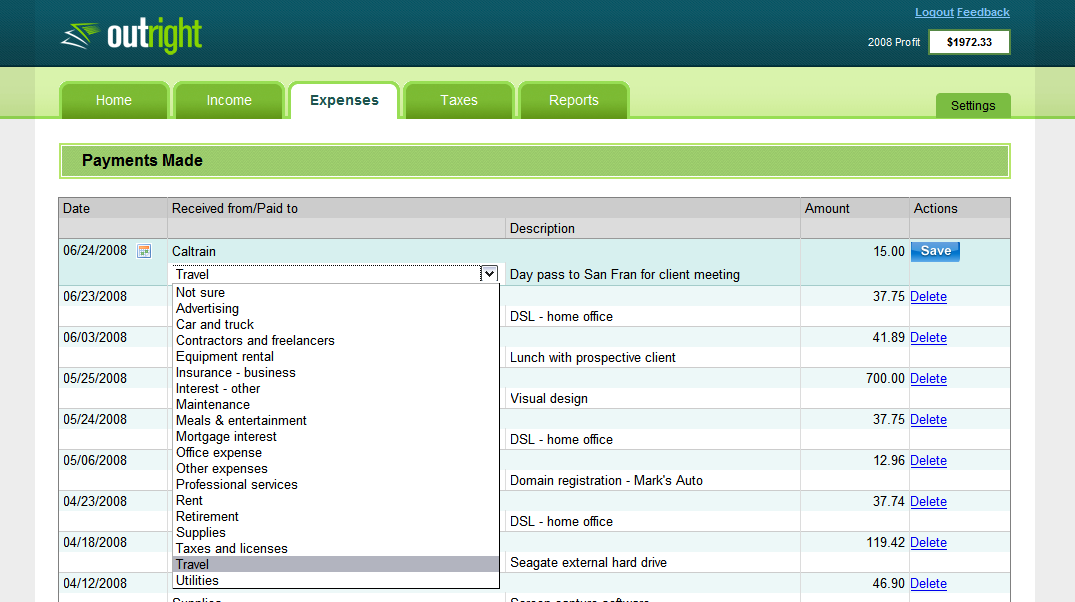
Task: Pick Other expenses category
Action: 335,468
